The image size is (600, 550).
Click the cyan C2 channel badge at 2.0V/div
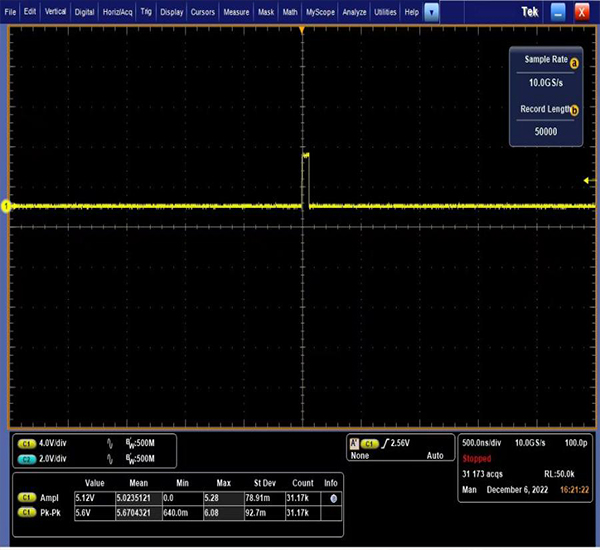24,458
